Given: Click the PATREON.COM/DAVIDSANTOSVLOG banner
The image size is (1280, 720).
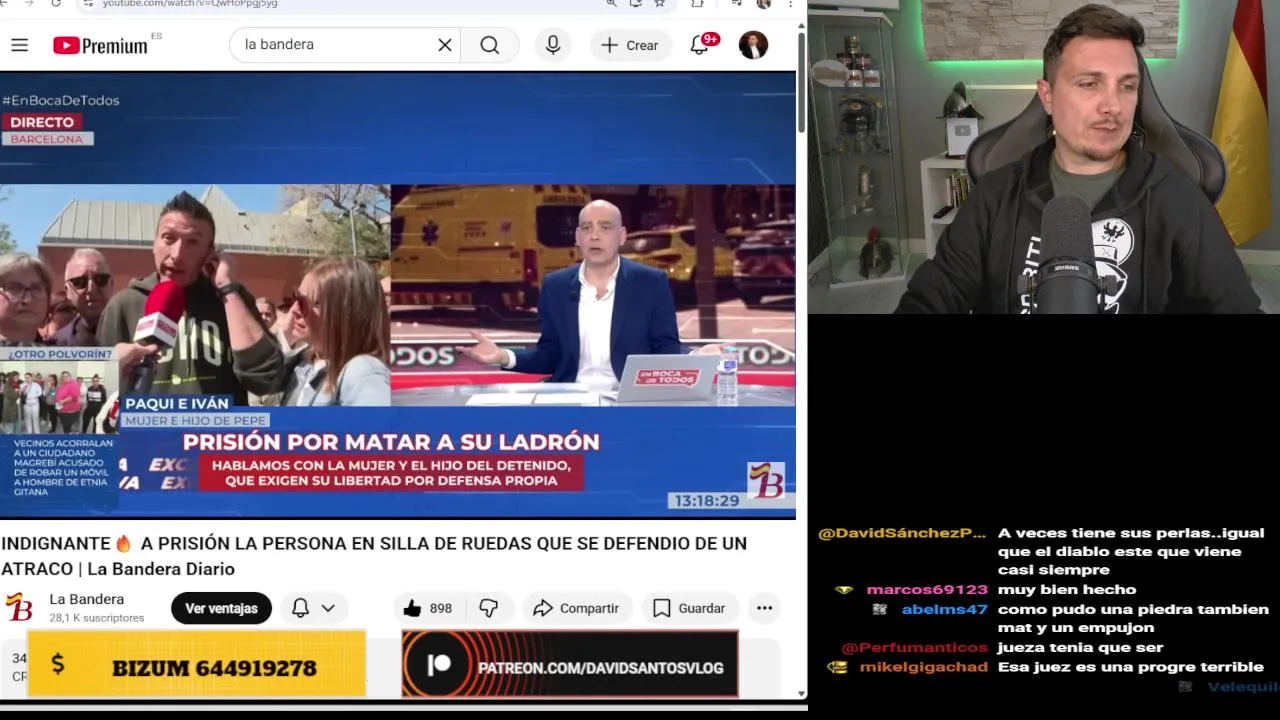Looking at the screenshot, I should [570, 664].
